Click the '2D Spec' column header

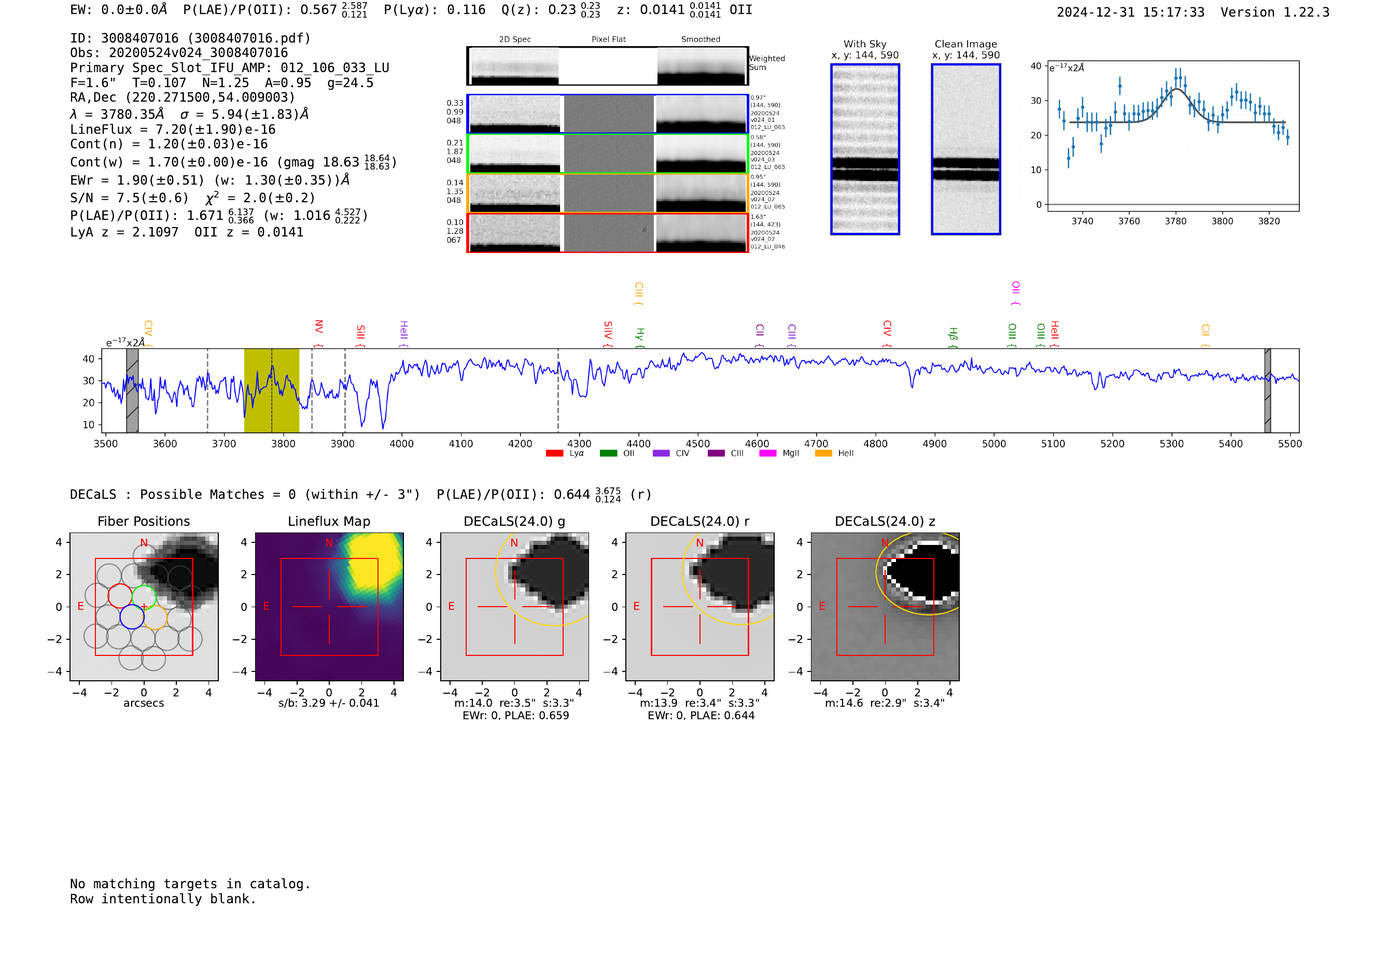515,40
